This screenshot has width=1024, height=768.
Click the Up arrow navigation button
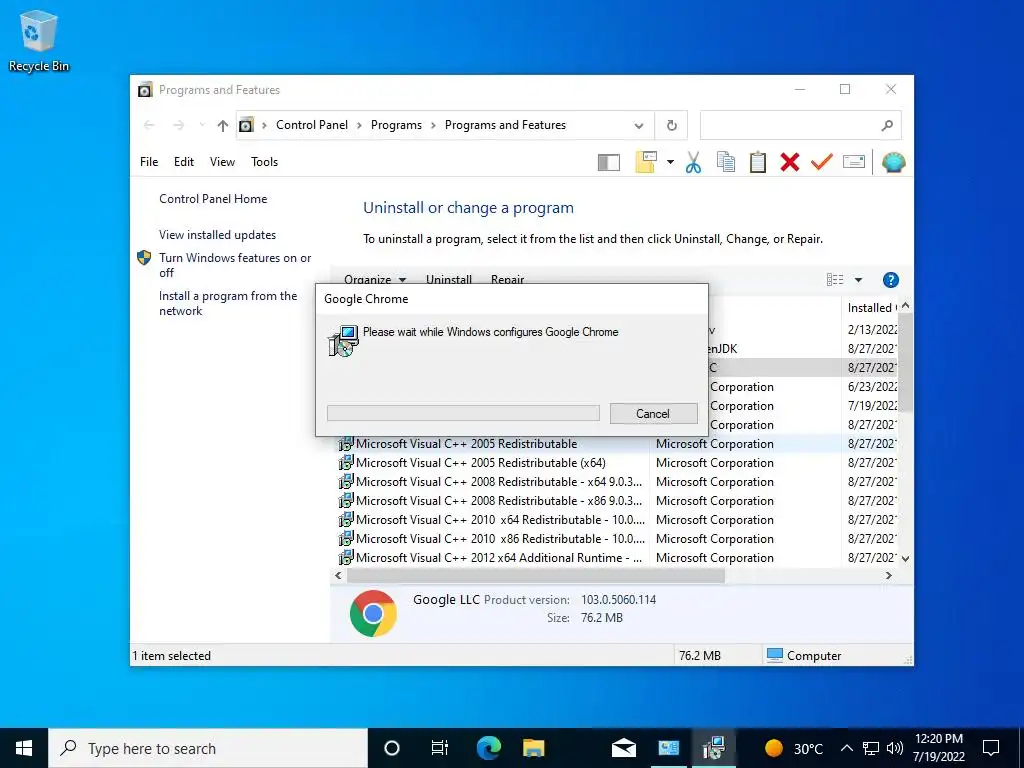(223, 125)
